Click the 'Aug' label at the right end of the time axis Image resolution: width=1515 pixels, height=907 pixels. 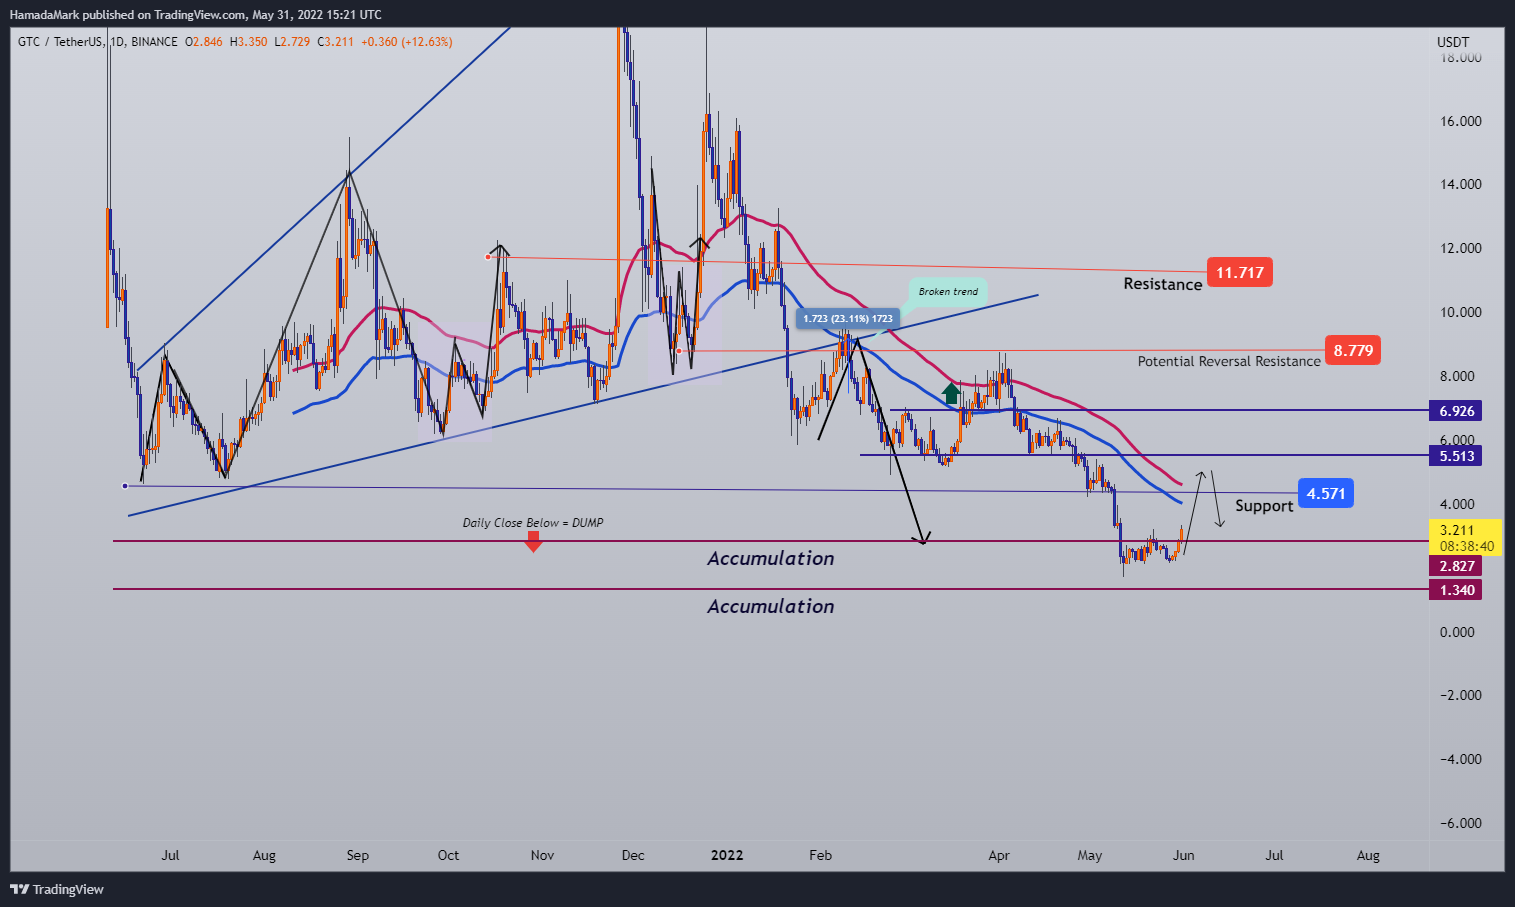click(x=1368, y=855)
